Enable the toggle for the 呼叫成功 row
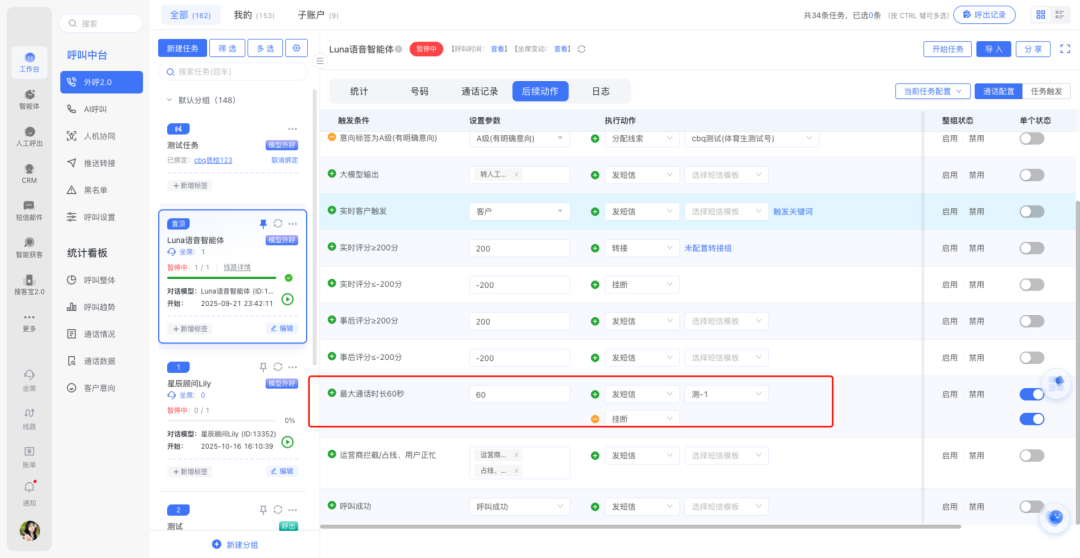This screenshot has width=1080, height=558. click(x=1031, y=506)
